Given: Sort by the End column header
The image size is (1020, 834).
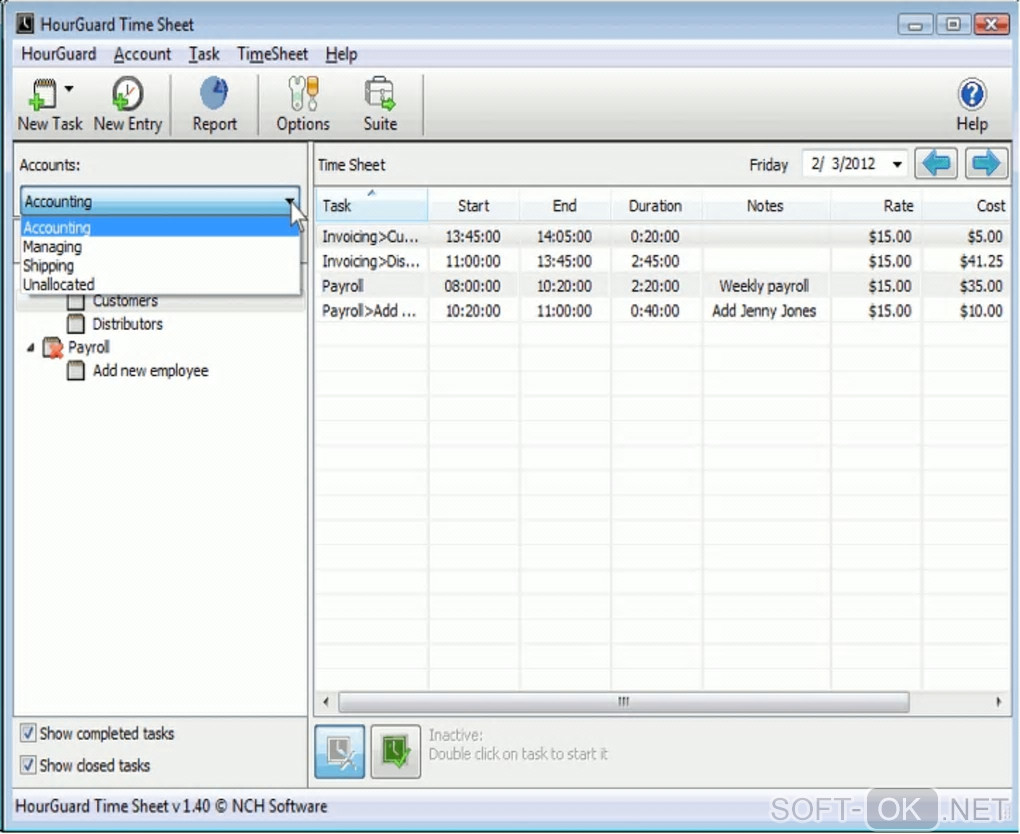Looking at the screenshot, I should tap(565, 206).
